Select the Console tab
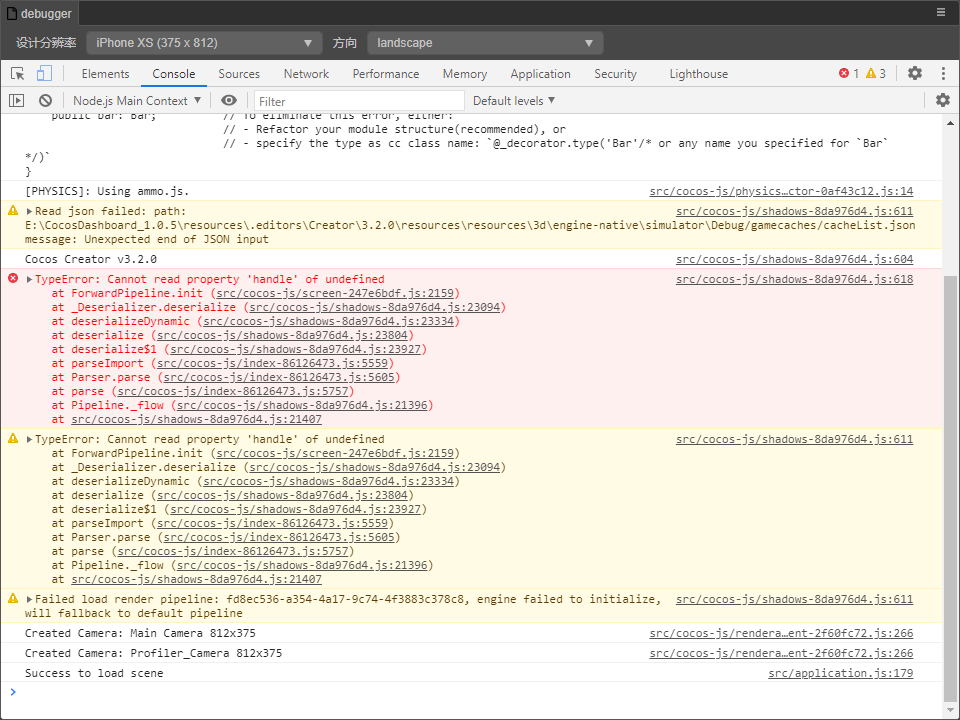960x720 pixels. pyautogui.click(x=173, y=73)
